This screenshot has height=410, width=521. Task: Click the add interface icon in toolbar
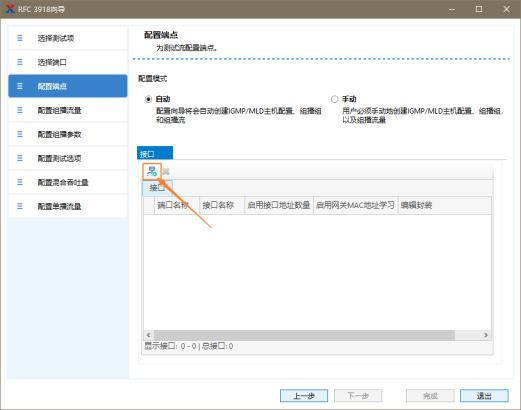(152, 172)
